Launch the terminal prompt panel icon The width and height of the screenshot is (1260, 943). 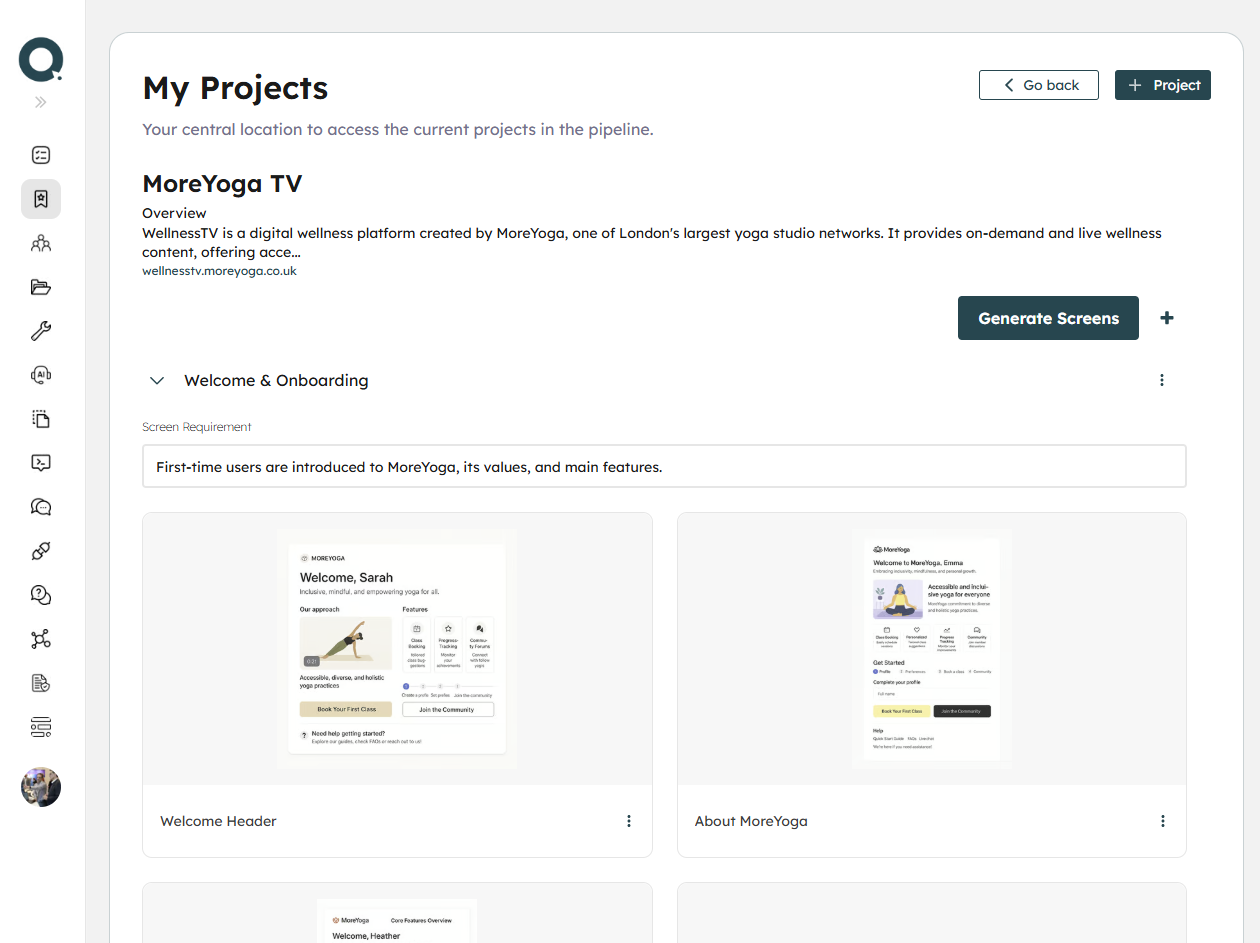pos(40,462)
